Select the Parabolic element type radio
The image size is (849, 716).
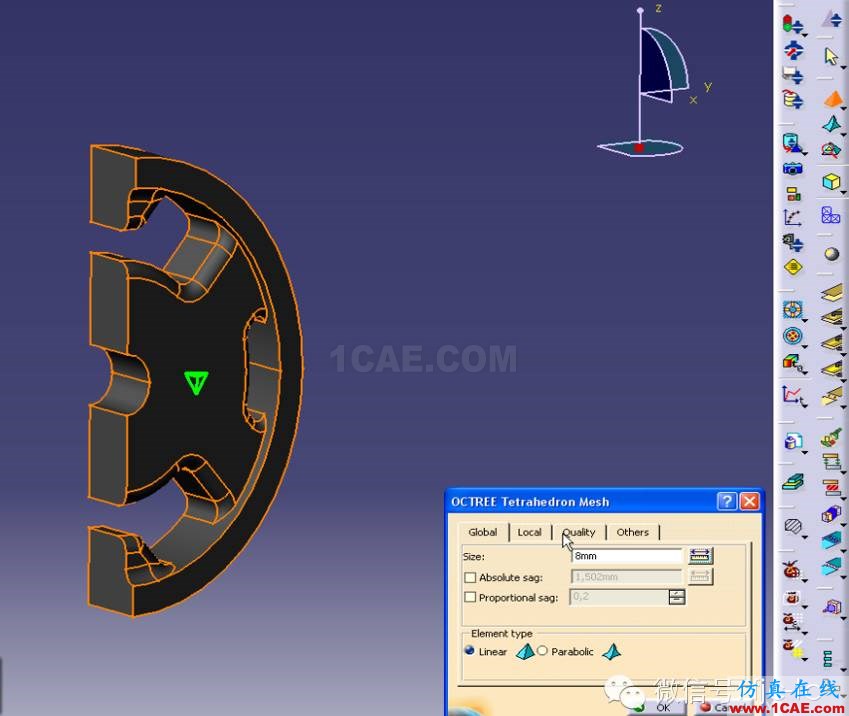[542, 650]
